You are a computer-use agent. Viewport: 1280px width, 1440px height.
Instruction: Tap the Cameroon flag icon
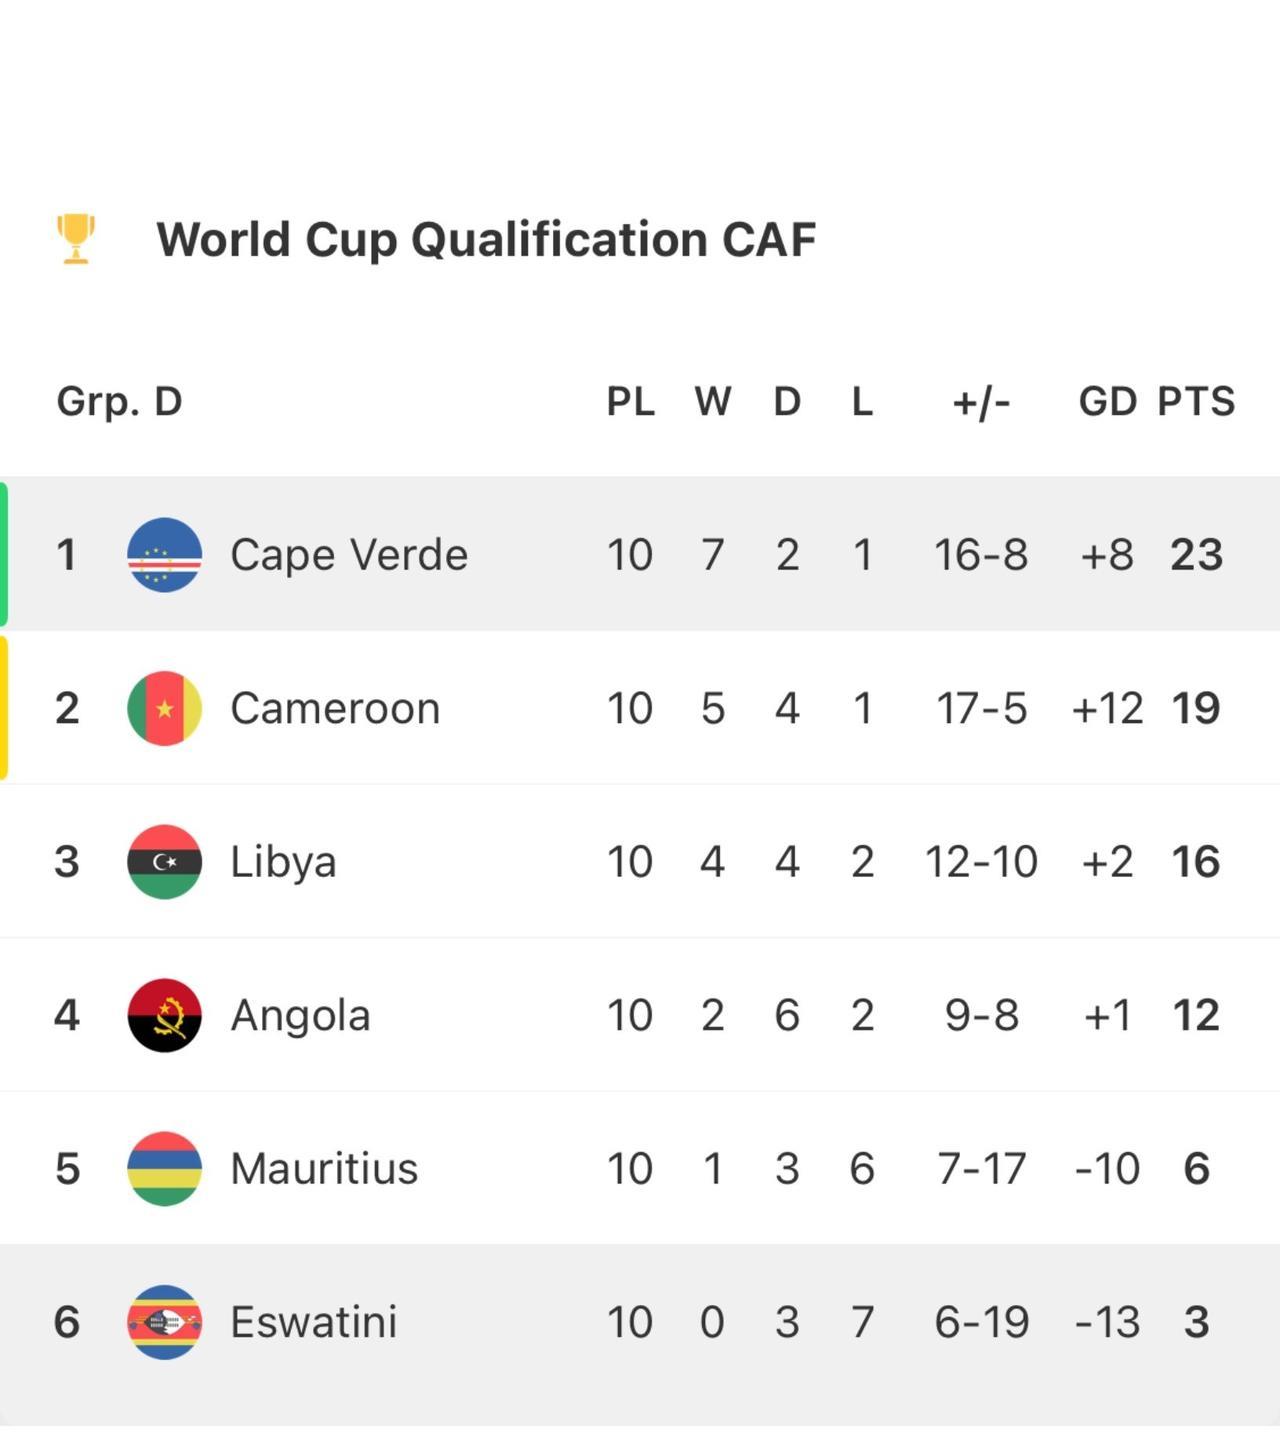165,708
